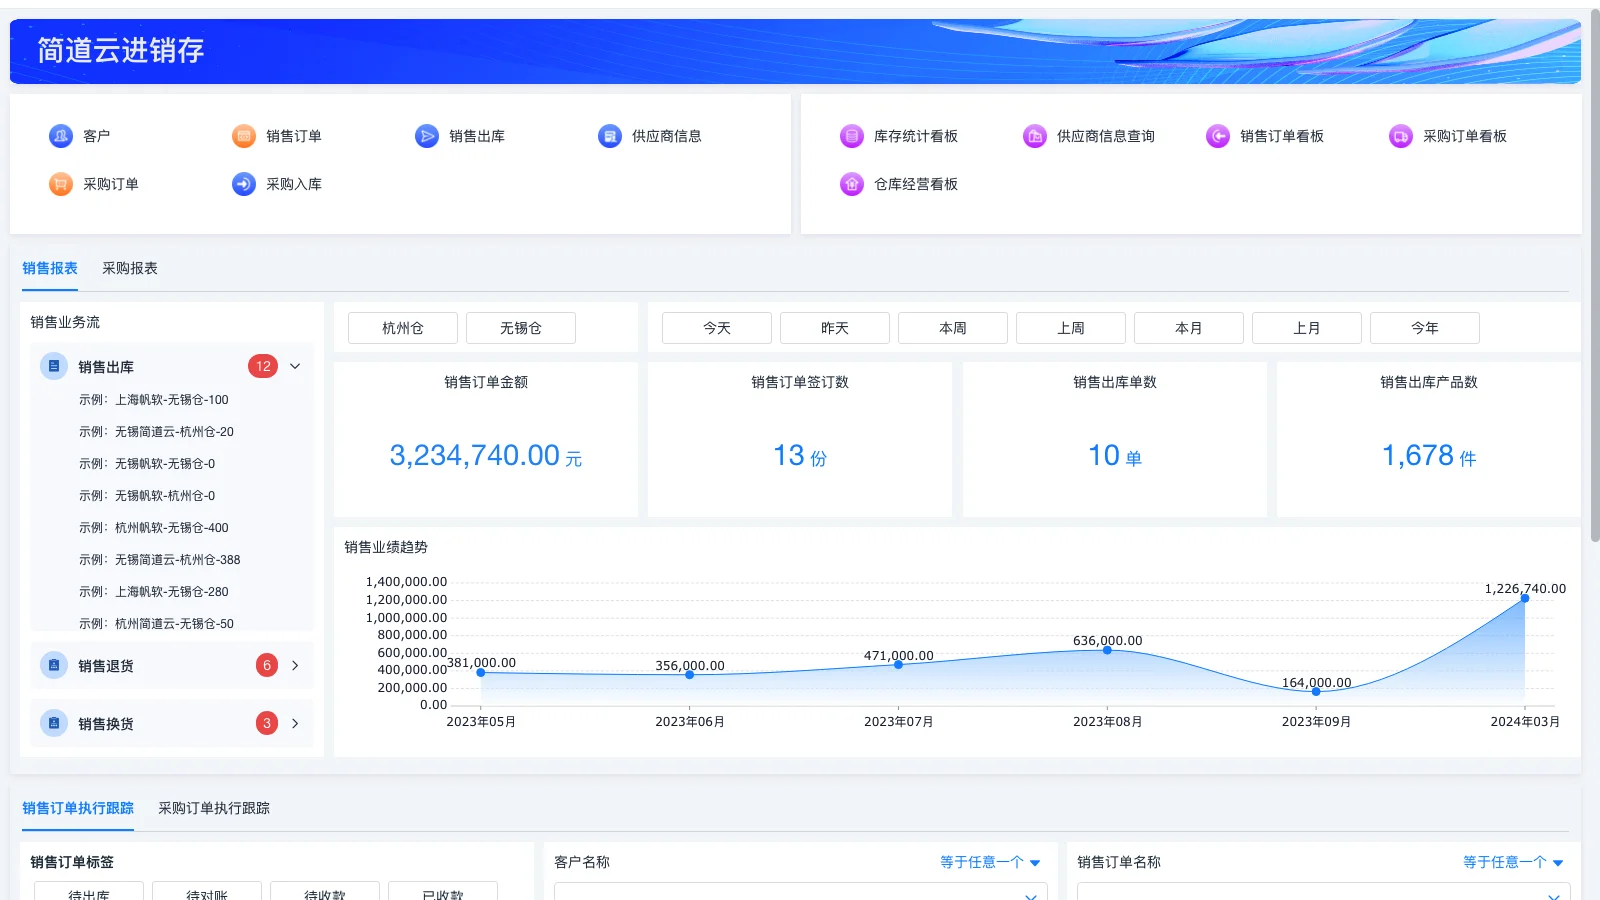Click the 销售退货 row icon
Screen dimensions: 1600x900
click(x=54, y=665)
